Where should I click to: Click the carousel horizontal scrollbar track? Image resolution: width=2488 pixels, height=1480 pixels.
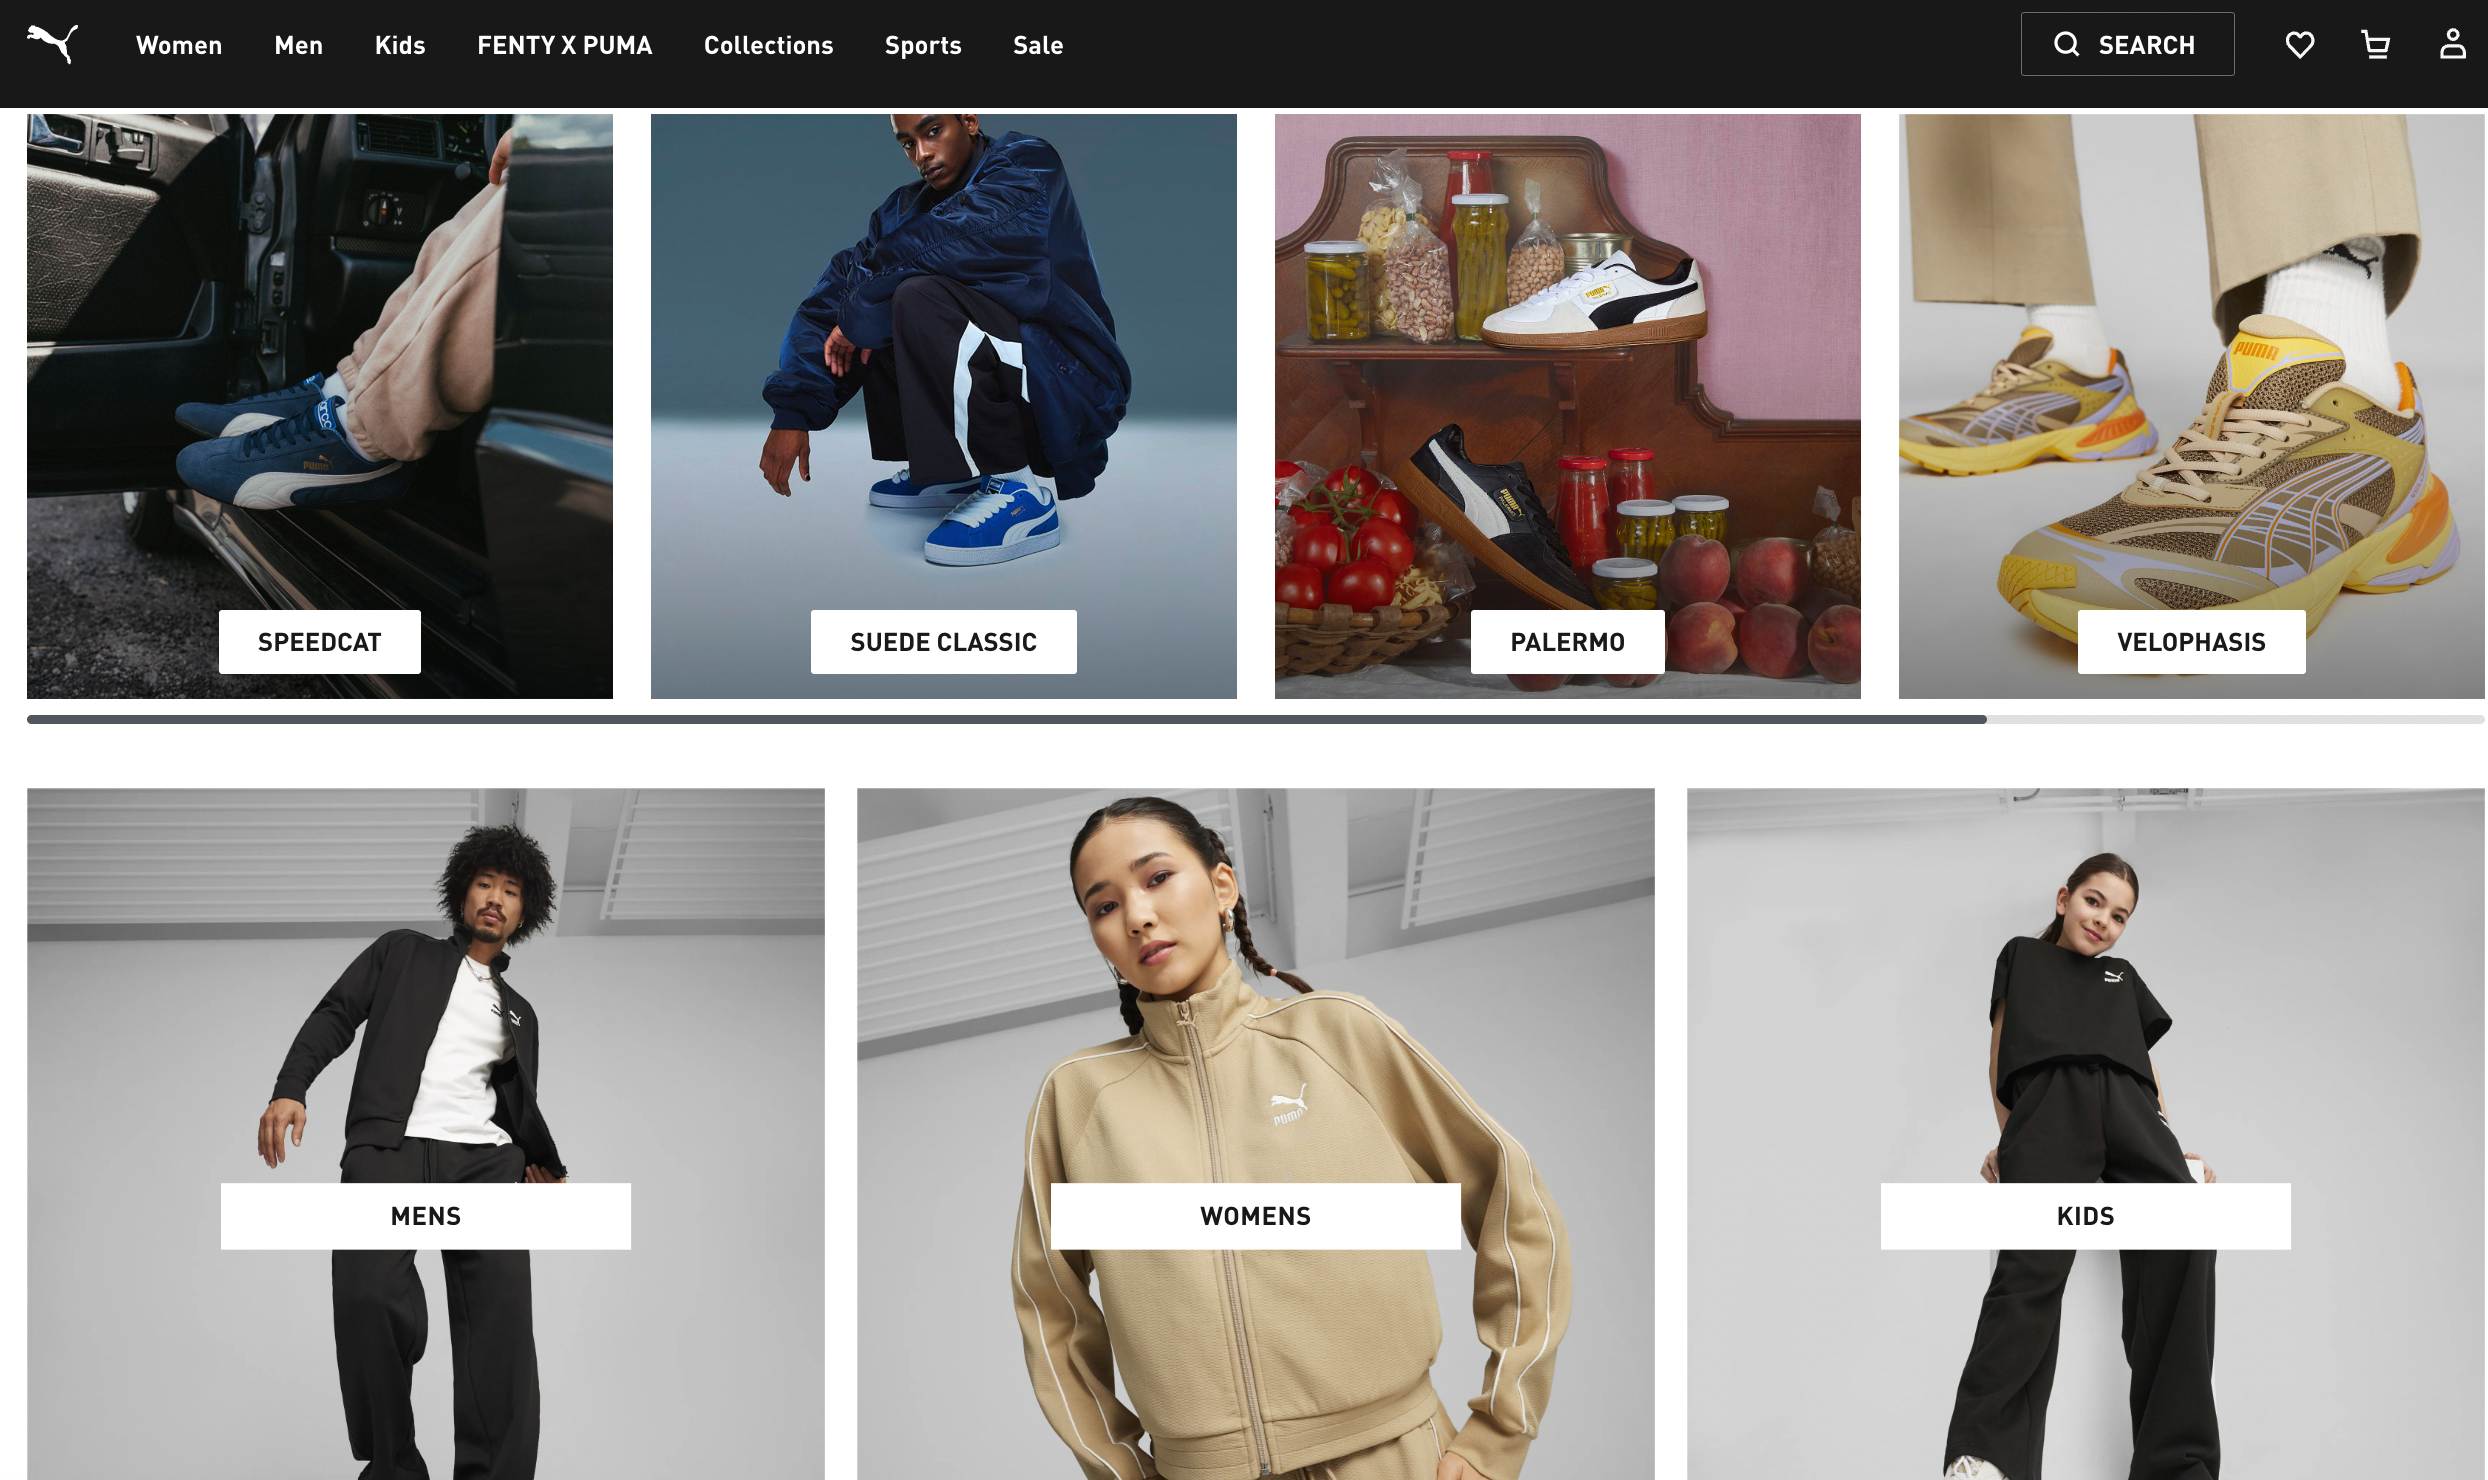1256,719
